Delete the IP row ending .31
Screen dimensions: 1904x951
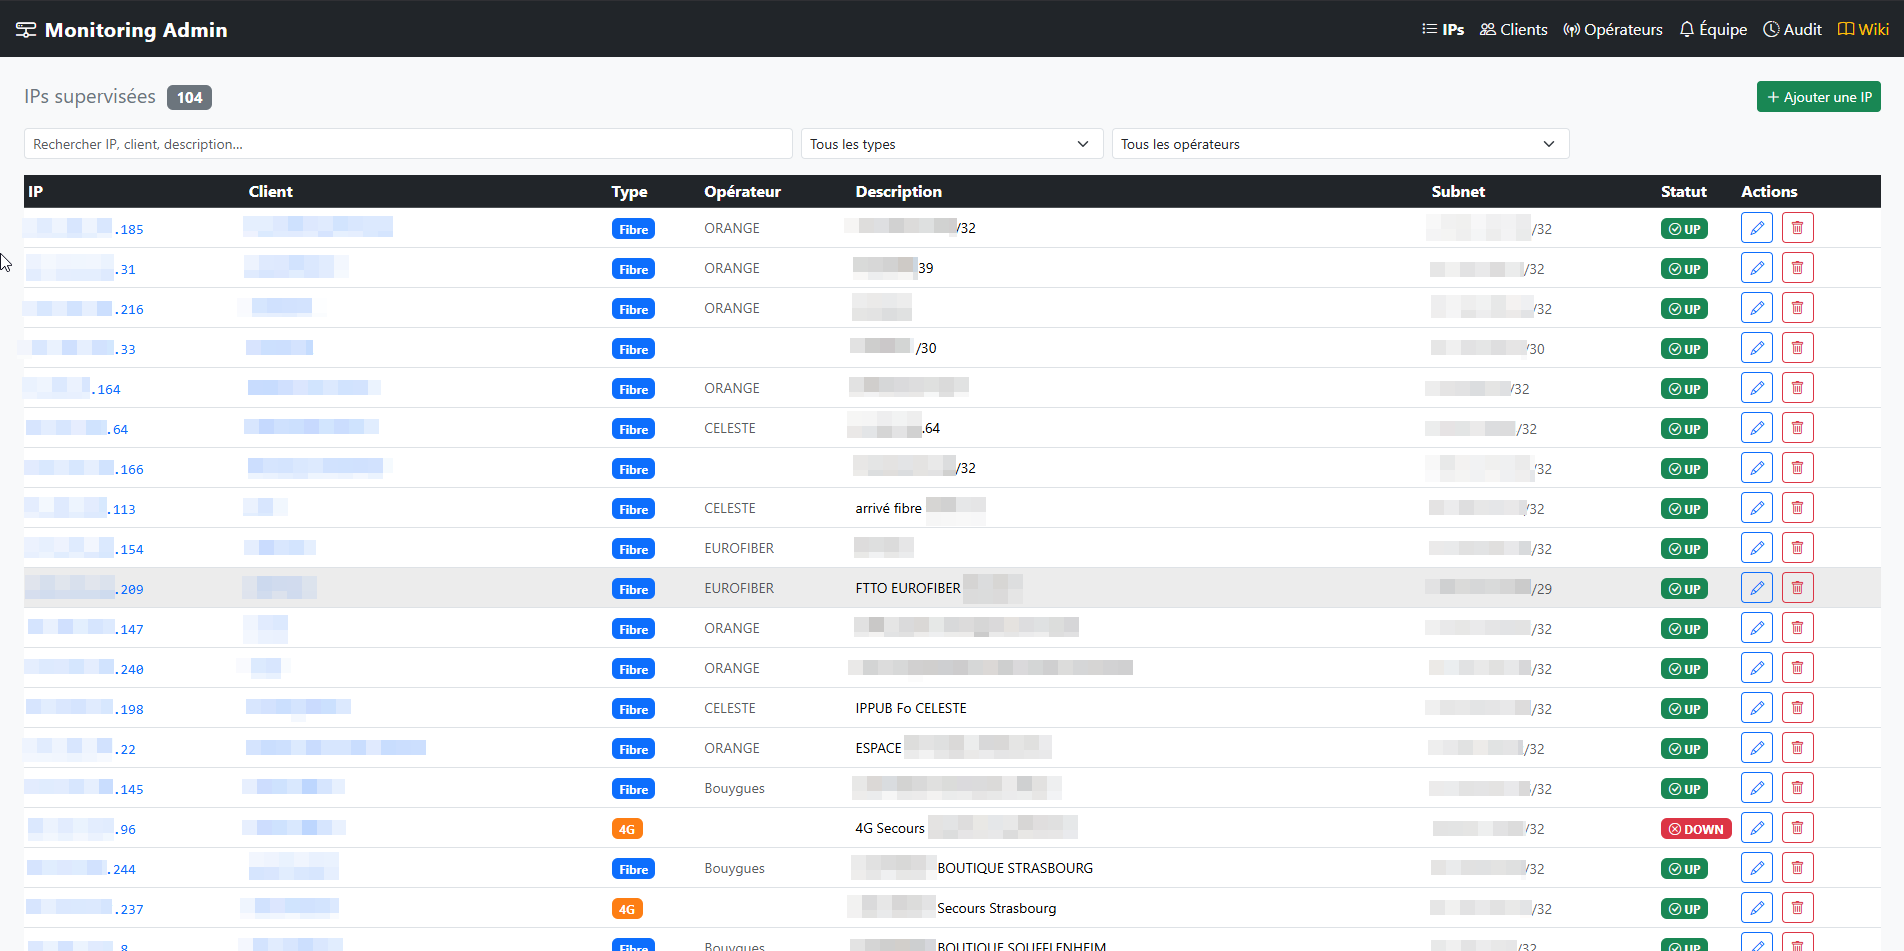point(1797,268)
